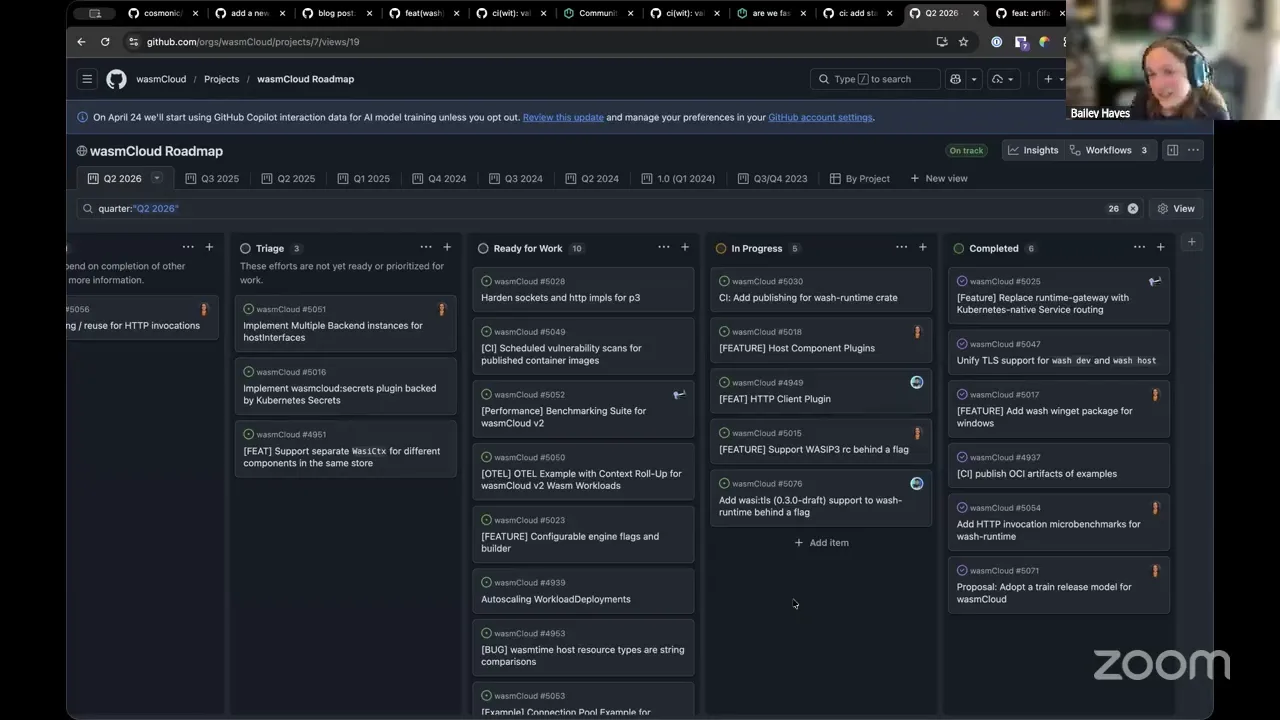Switch to the Q4 2024 view tab
This screenshot has height=720, width=1280.
point(439,179)
